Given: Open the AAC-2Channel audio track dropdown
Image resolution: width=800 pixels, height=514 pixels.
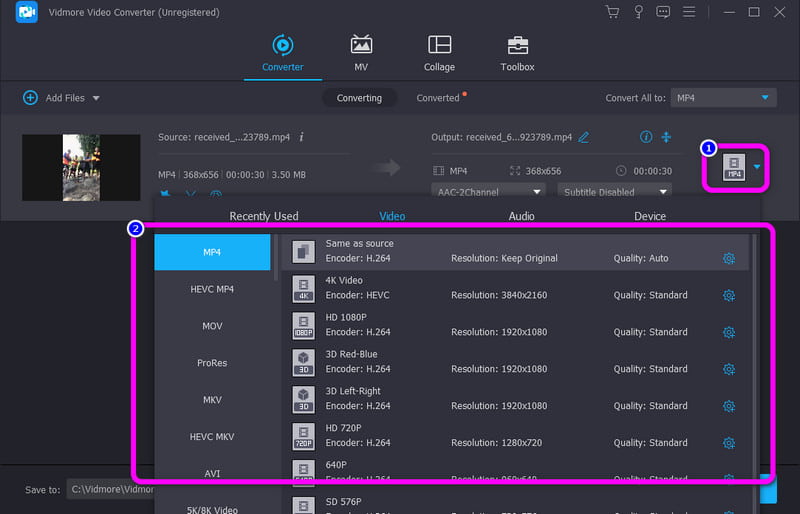Looking at the screenshot, I should point(488,191).
